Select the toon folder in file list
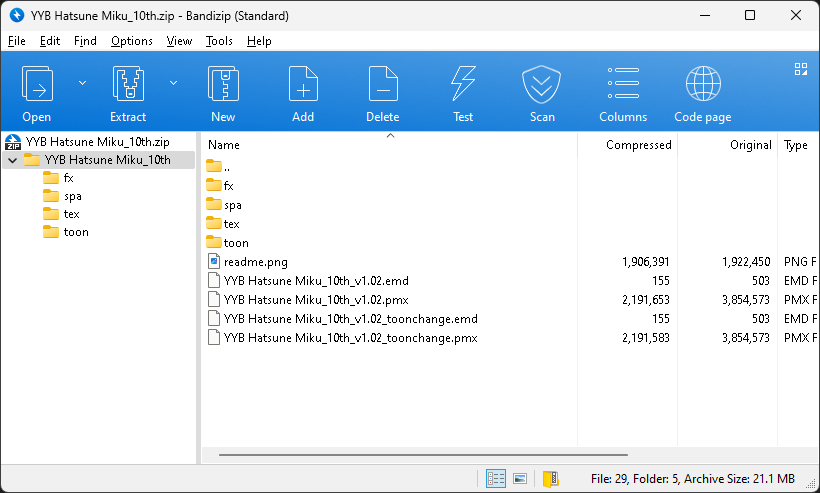 (x=227, y=243)
